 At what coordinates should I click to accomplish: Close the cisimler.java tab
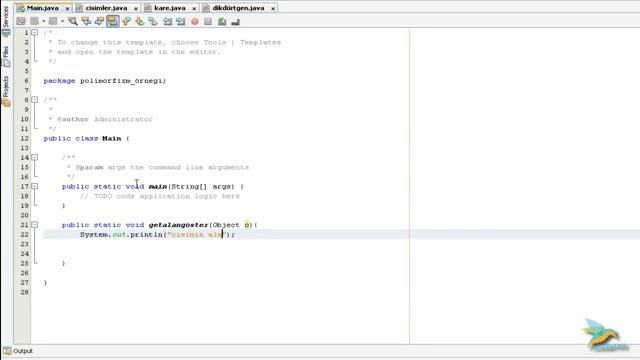[x=136, y=8]
